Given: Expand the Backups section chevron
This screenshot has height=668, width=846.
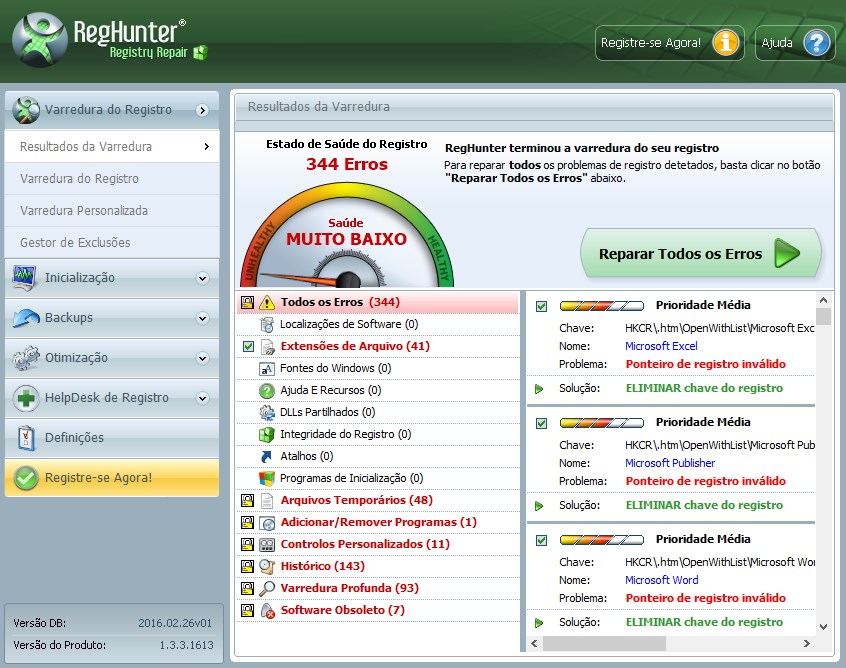Looking at the screenshot, I should [x=202, y=318].
